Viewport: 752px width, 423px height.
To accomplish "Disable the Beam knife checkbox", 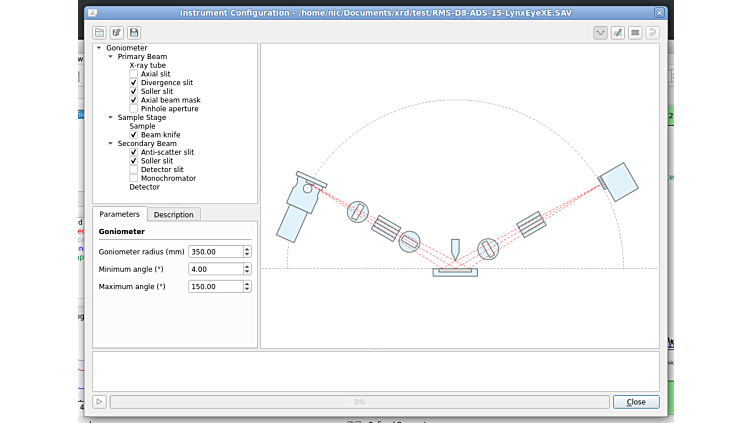I will click(134, 135).
